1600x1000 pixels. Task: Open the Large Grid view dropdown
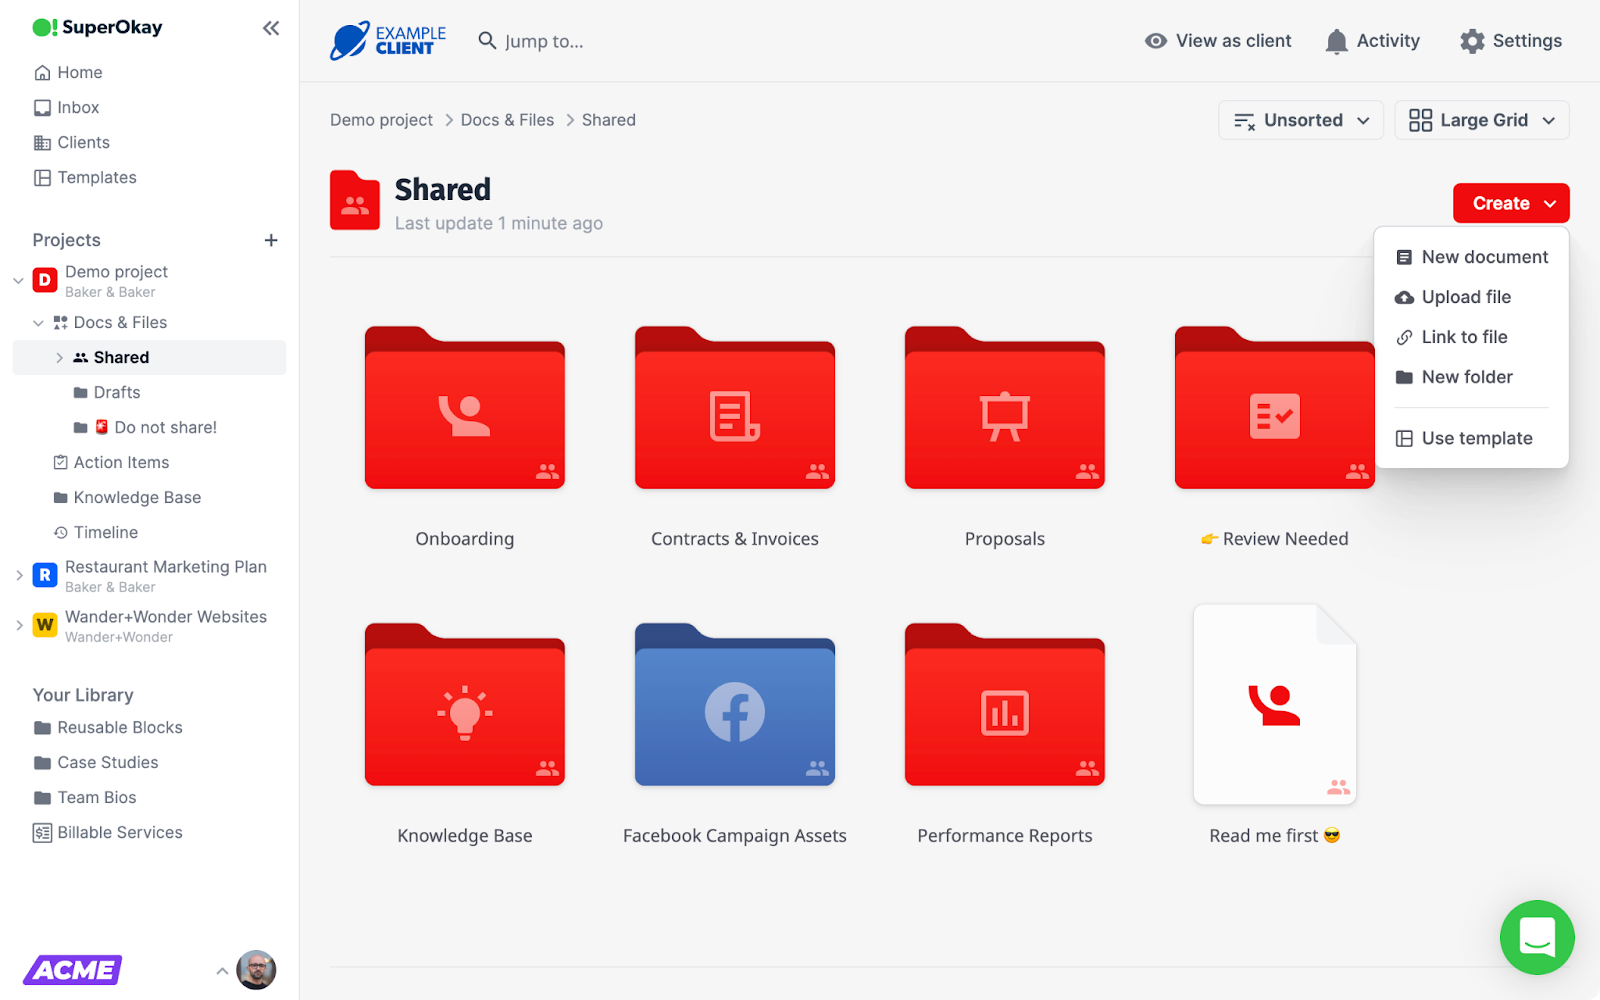(x=1481, y=120)
